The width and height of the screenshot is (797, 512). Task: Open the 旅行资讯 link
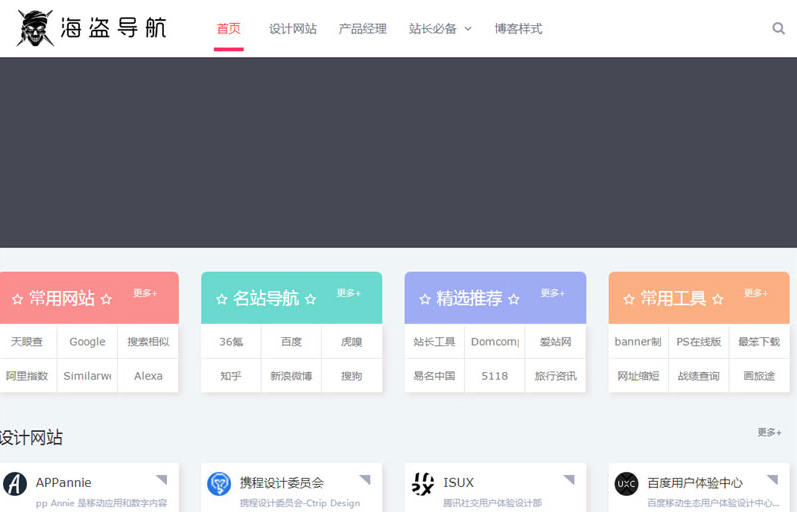point(556,376)
